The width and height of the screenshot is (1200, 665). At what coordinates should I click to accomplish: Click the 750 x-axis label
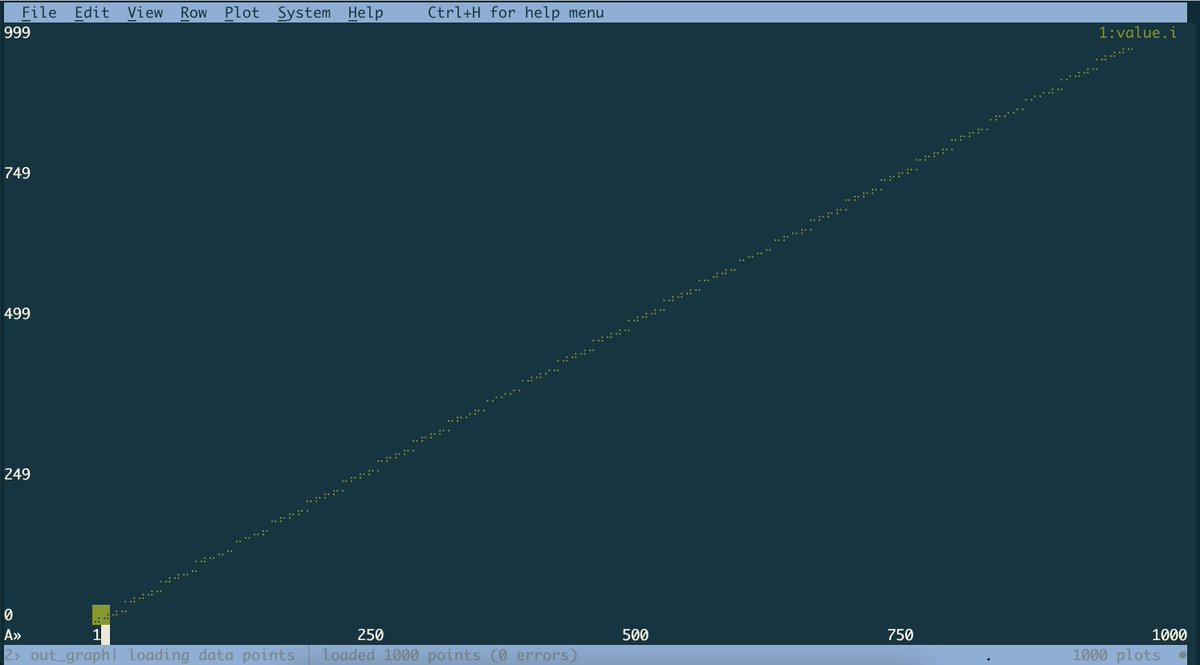point(900,635)
